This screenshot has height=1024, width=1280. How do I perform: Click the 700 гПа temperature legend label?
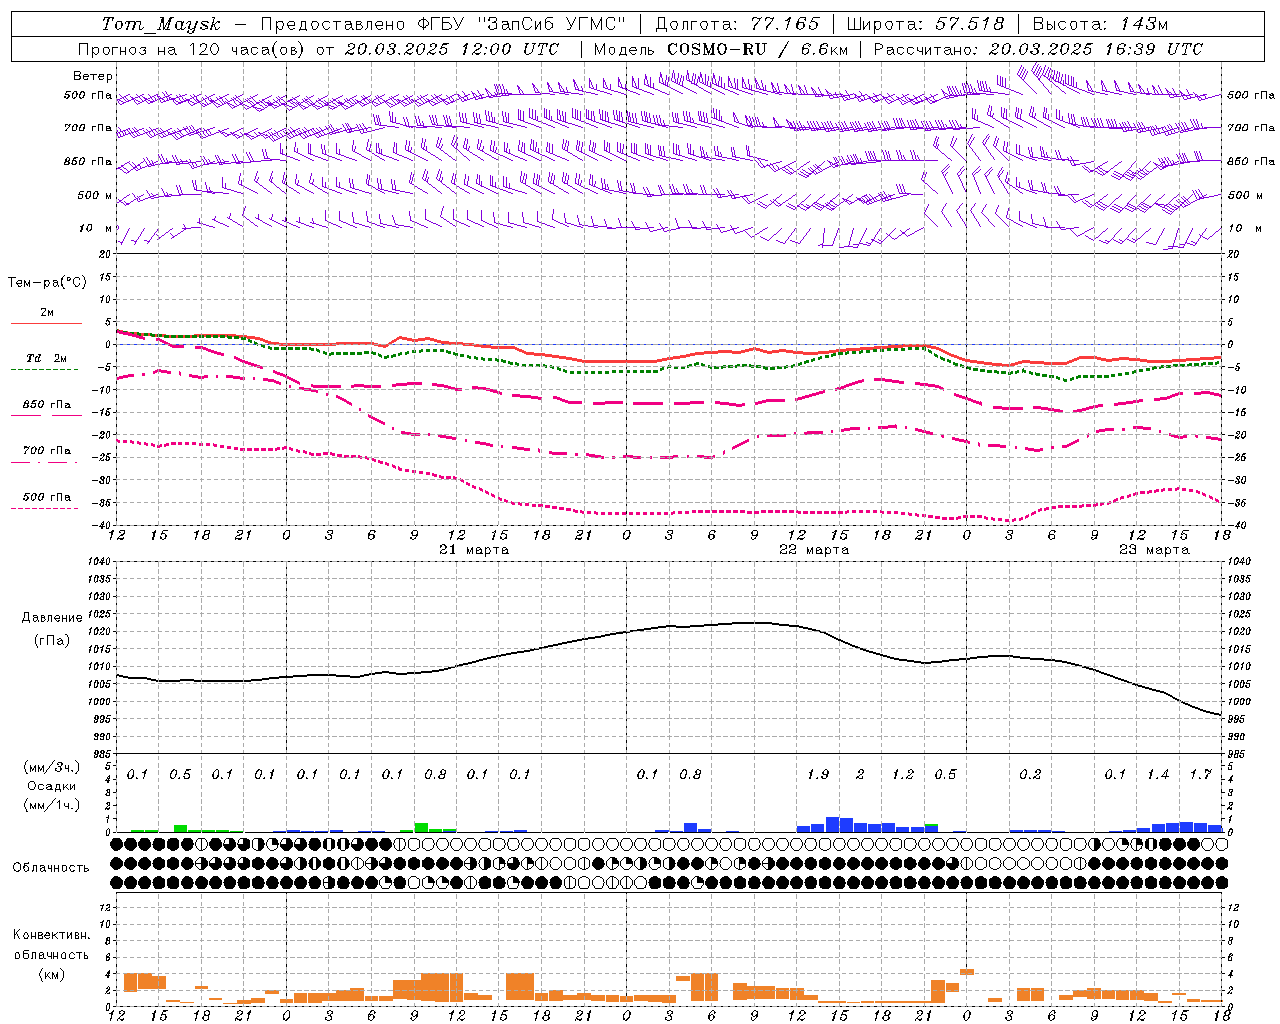[x=47, y=451]
